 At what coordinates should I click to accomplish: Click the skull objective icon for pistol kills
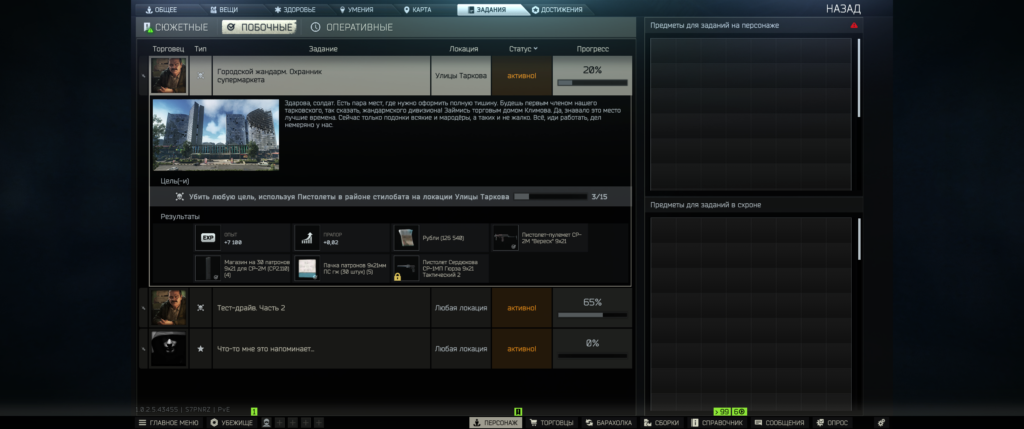[x=179, y=197]
